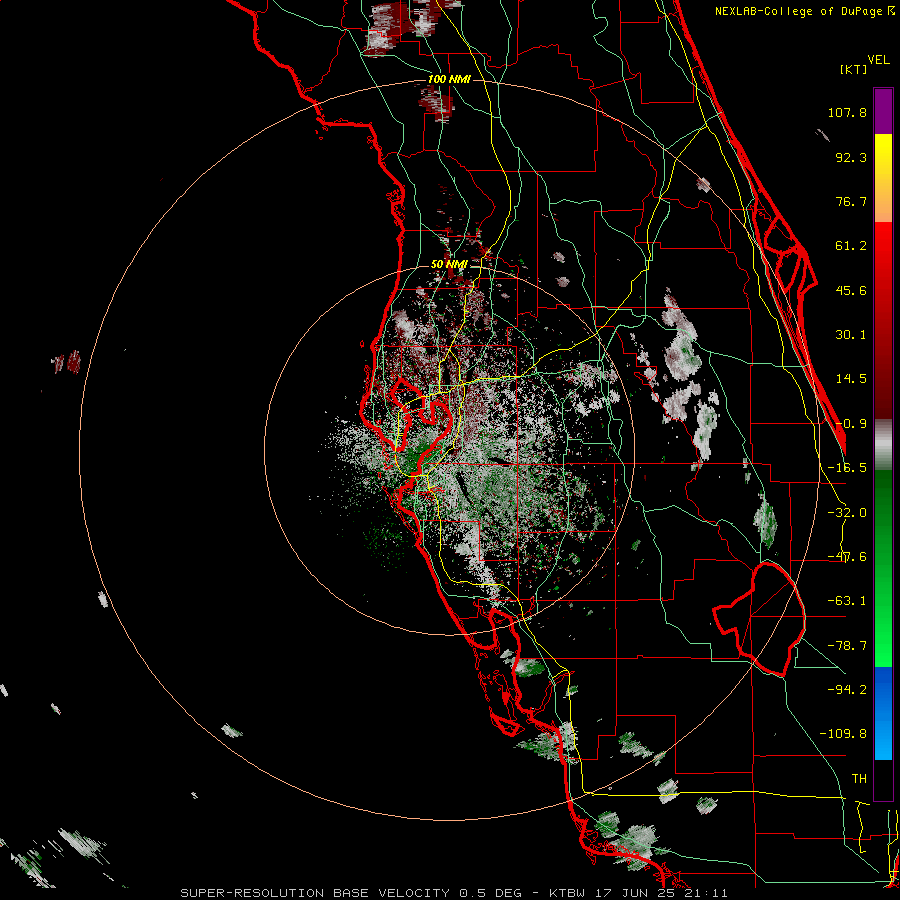This screenshot has height=900, width=900.
Task: Select the 14.5 velocity scale value
Action: tap(851, 379)
